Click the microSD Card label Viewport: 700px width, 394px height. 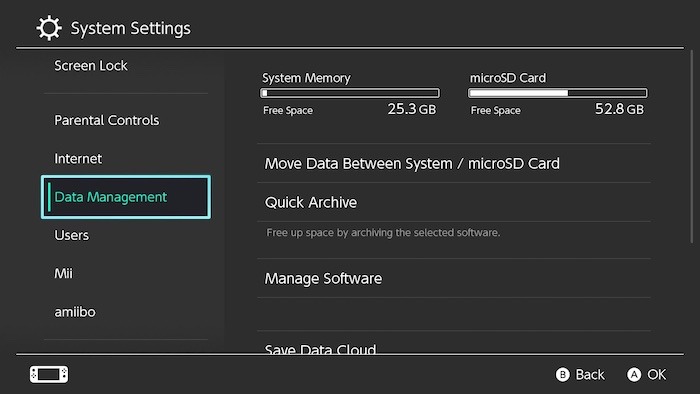508,78
